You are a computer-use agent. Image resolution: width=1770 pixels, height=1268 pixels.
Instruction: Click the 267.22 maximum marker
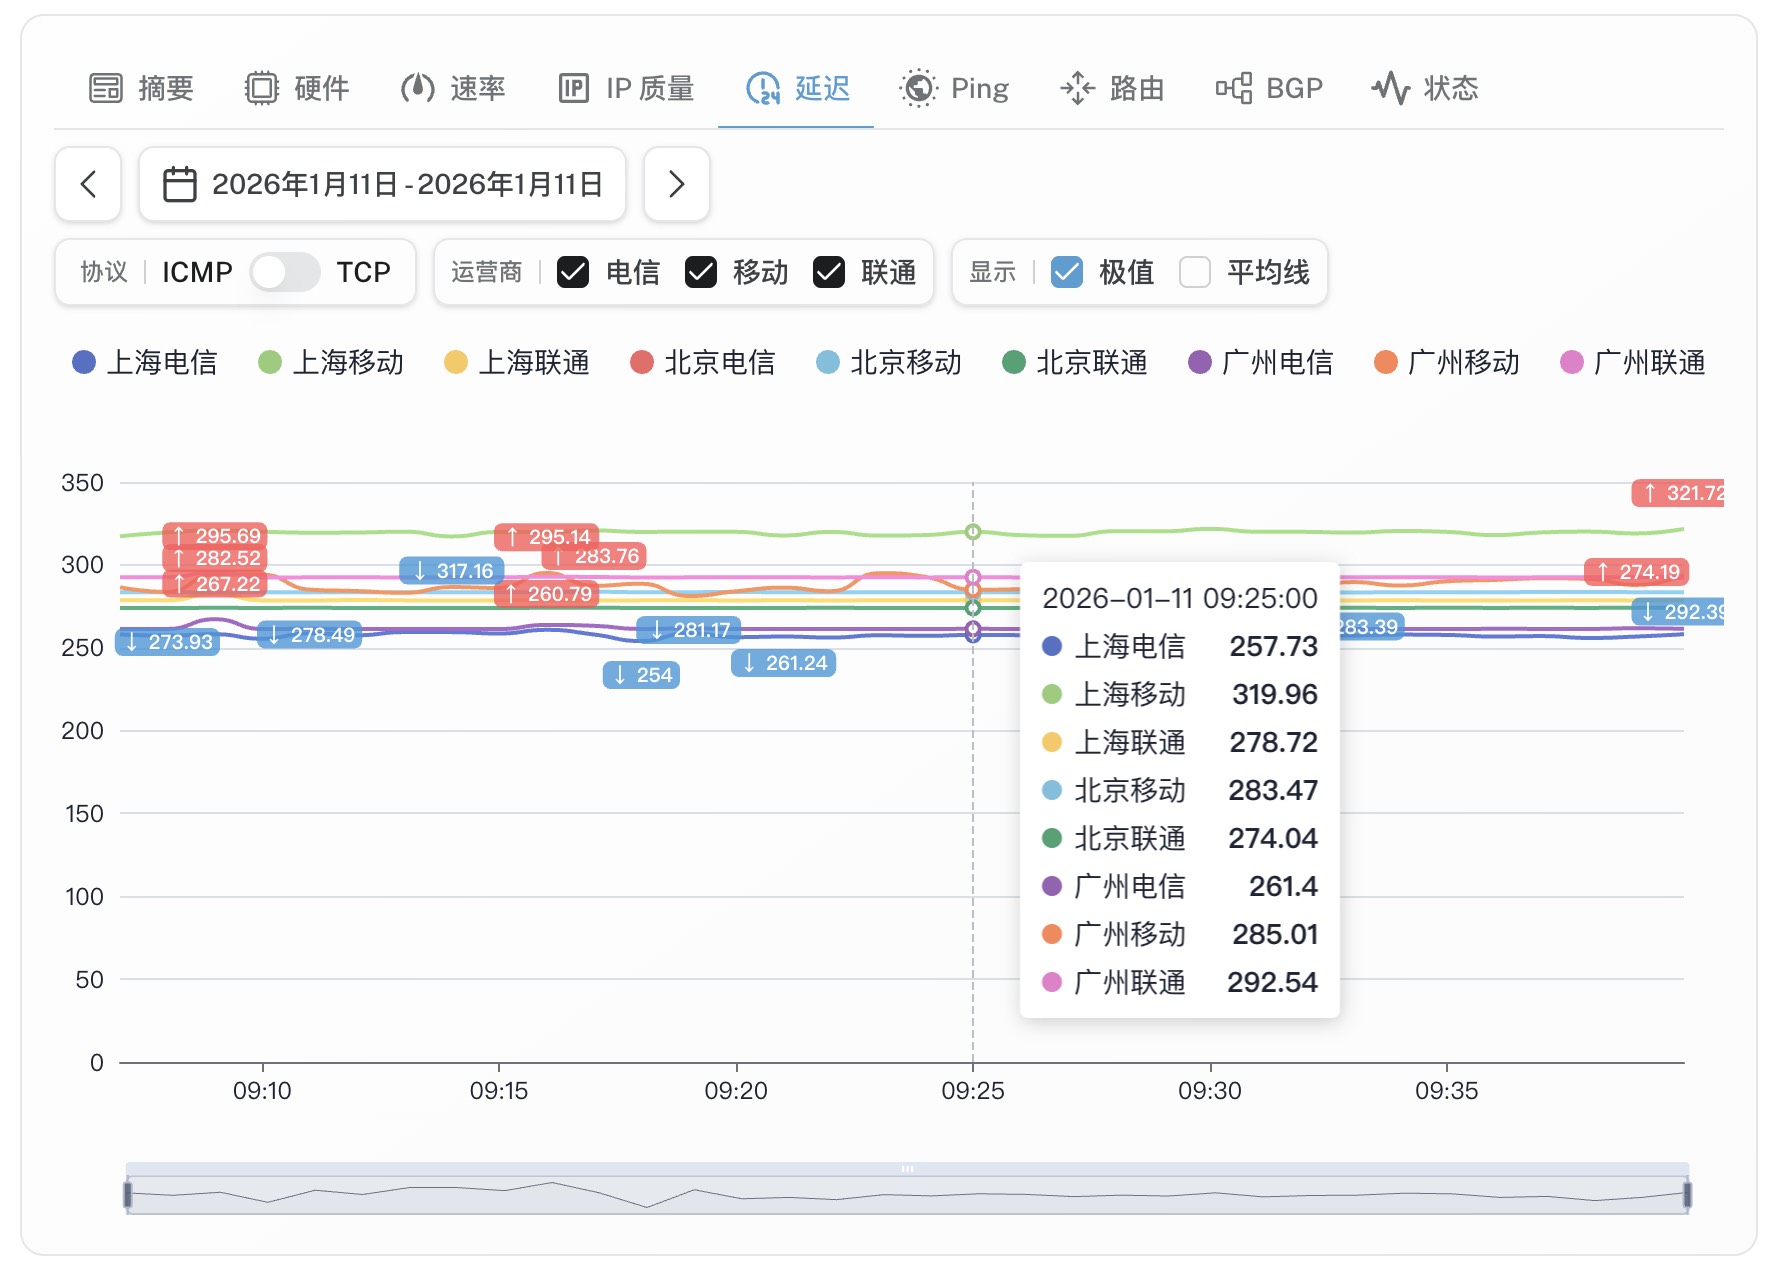pyautogui.click(x=215, y=583)
